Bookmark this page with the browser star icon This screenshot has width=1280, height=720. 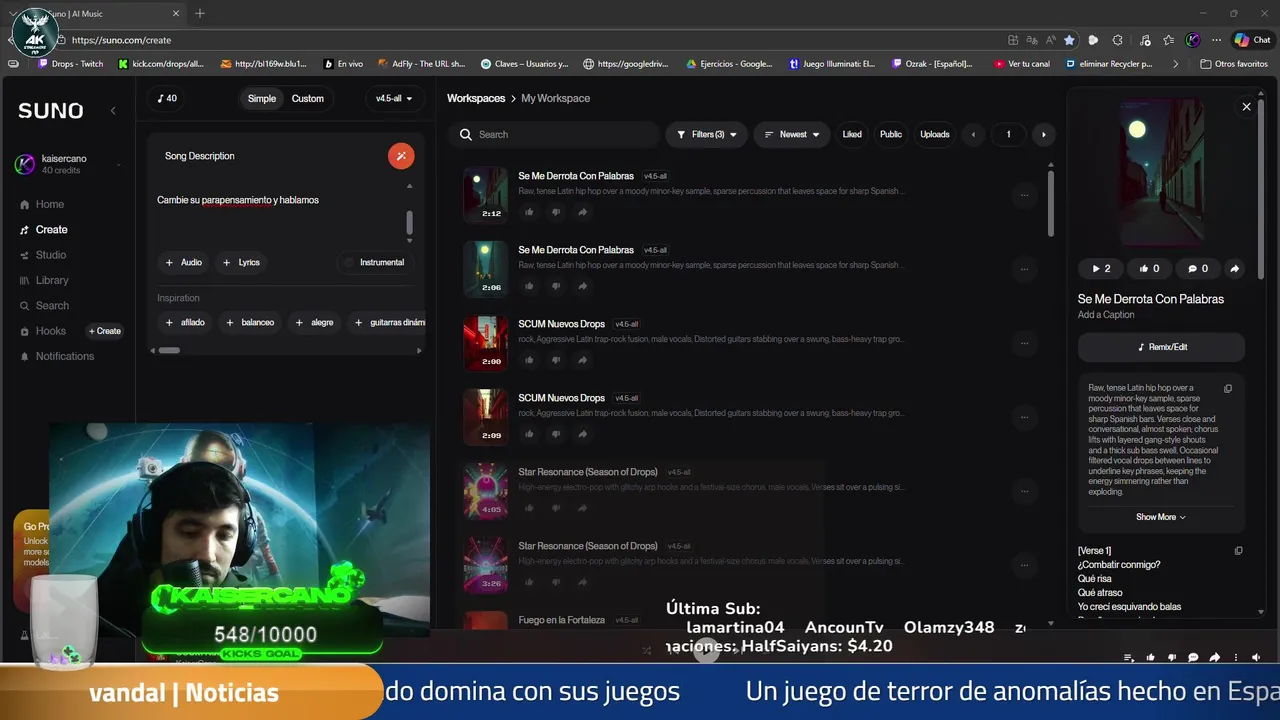tap(1069, 40)
